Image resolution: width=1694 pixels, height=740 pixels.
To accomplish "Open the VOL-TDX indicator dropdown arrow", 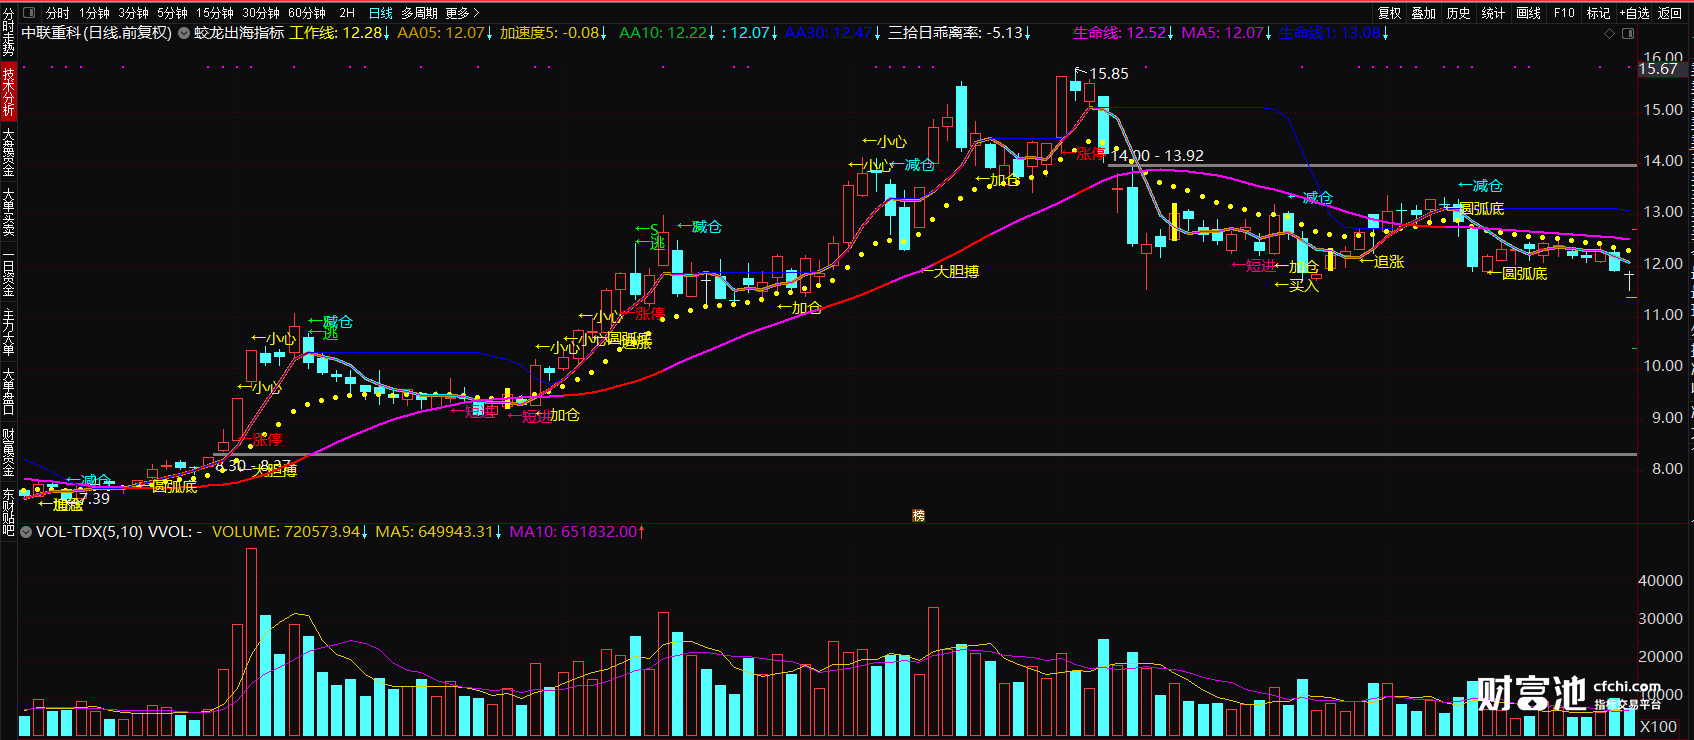I will (26, 532).
